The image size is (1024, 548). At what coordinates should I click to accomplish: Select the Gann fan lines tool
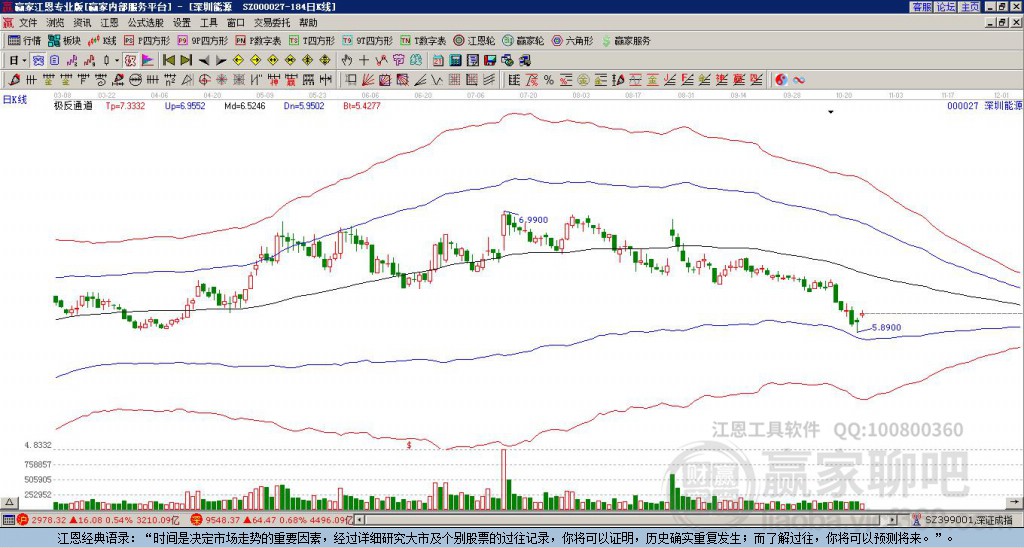(x=368, y=80)
